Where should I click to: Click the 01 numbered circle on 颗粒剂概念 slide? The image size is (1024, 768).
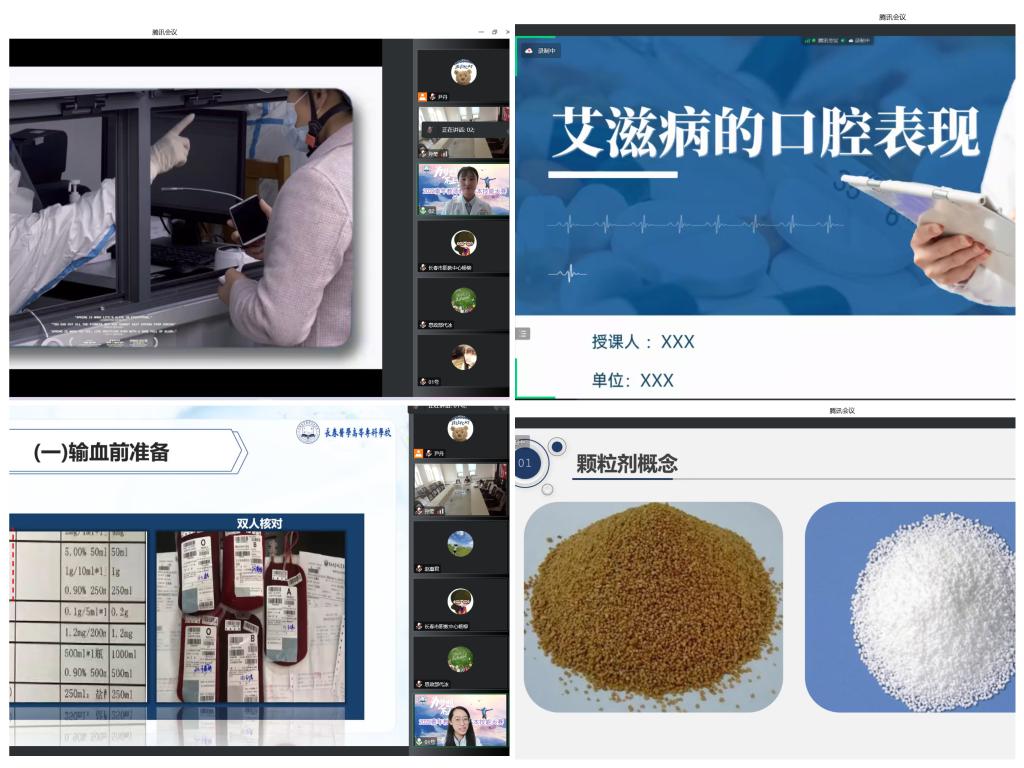click(x=526, y=463)
